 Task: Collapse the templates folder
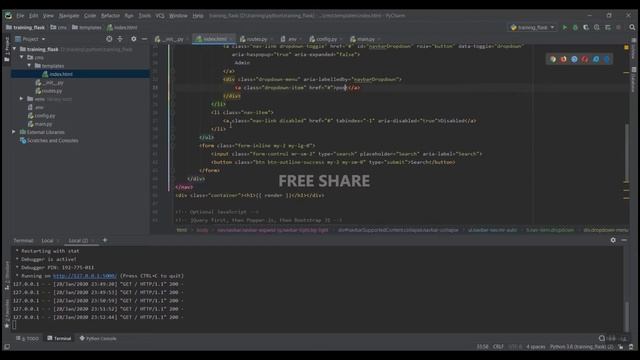[x=29, y=66]
